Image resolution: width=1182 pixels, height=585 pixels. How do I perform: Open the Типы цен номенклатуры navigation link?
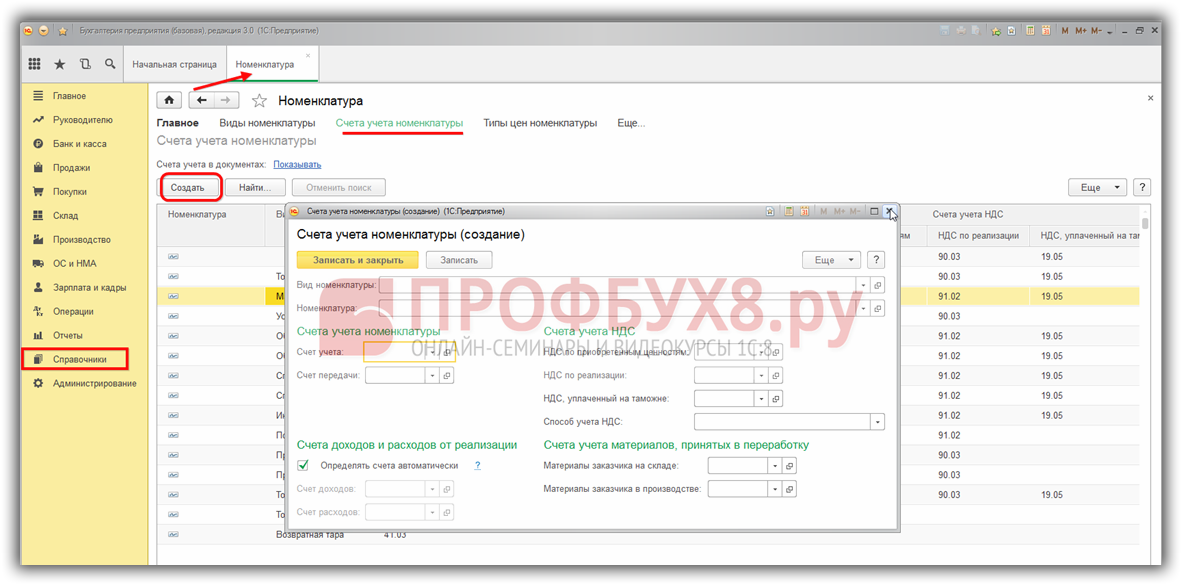540,123
